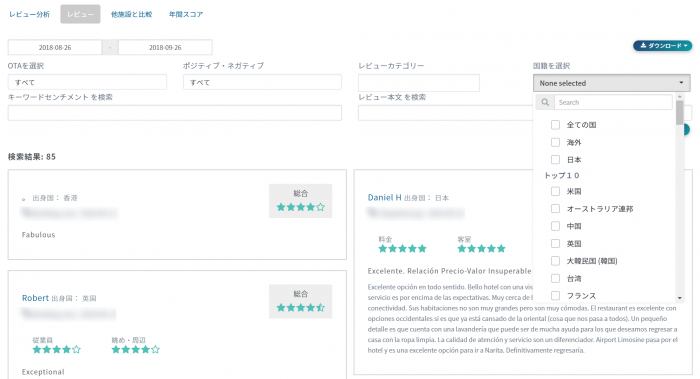Click the 検索結果: 85 text
This screenshot has width=700, height=379.
tap(32, 157)
